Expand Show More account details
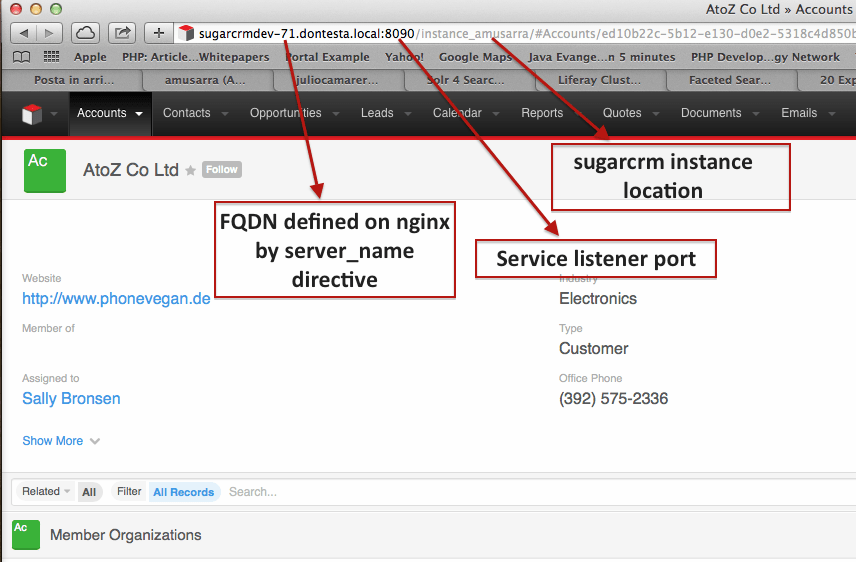This screenshot has width=856, height=562. (61, 441)
